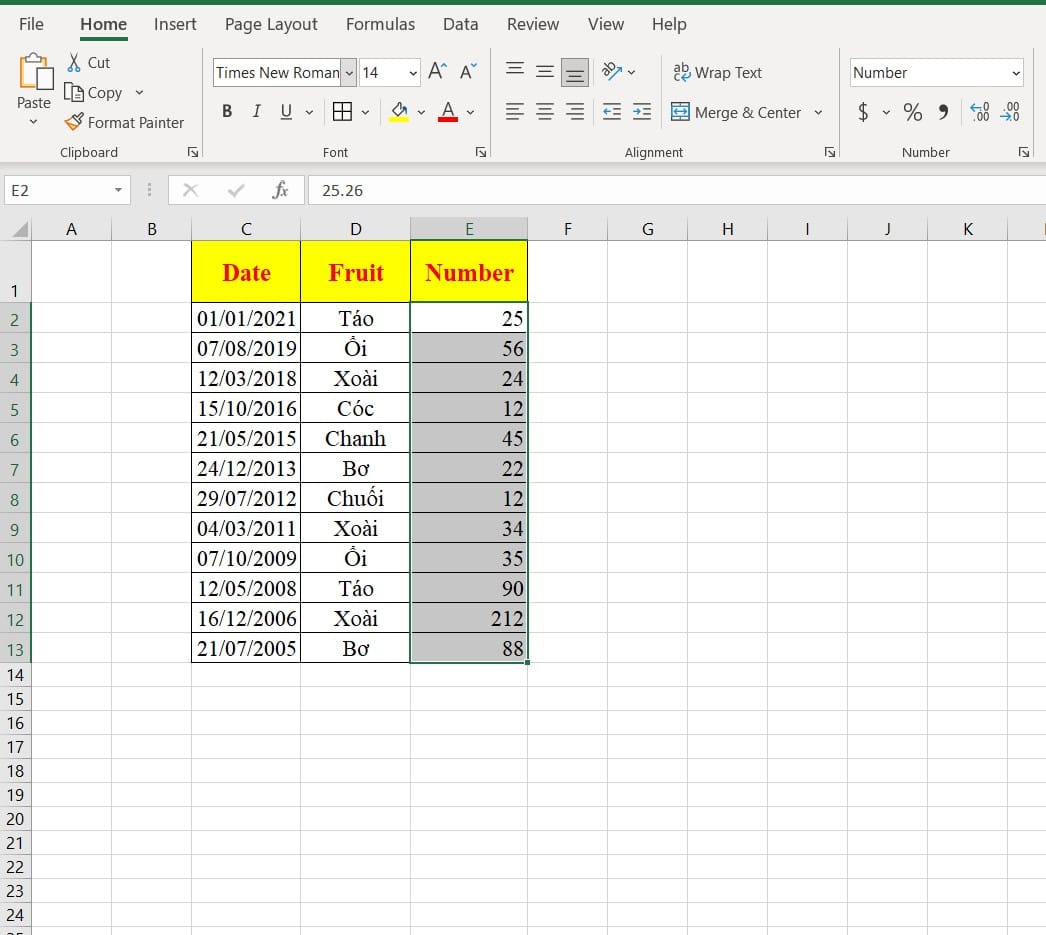Click the Copy icon
The width and height of the screenshot is (1046, 935).
coord(73,92)
